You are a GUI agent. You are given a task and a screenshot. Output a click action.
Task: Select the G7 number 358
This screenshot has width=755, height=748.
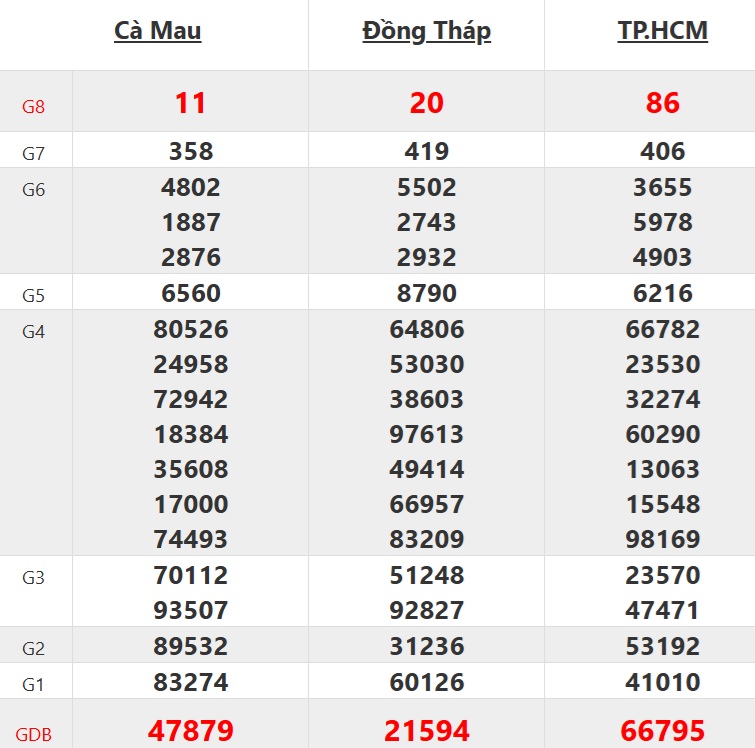(191, 152)
